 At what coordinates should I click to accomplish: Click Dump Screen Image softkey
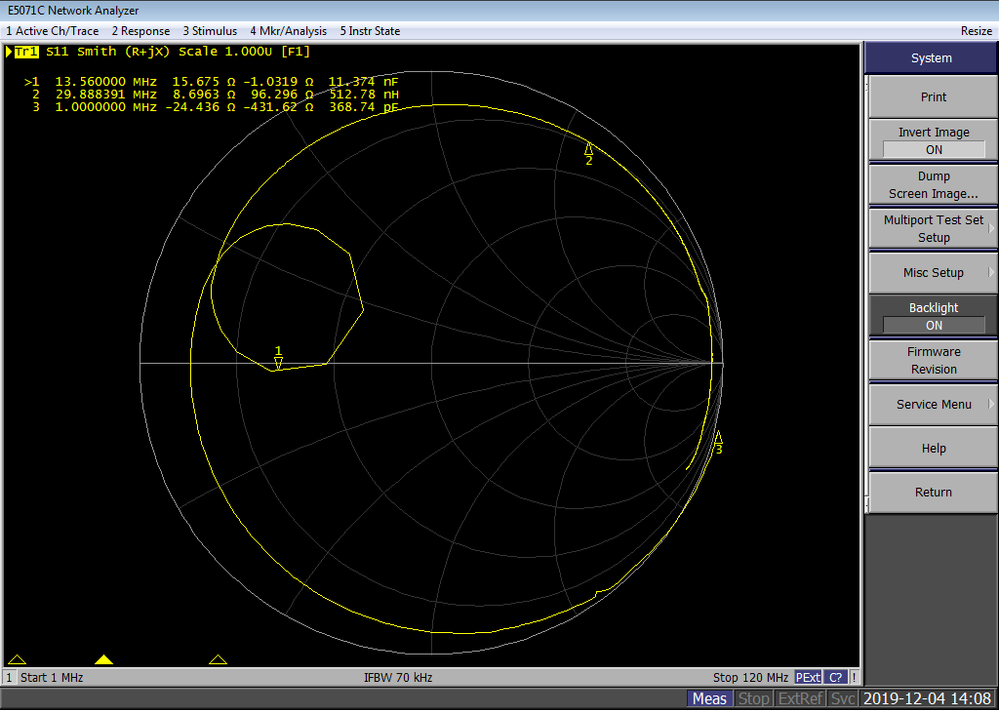tap(933, 185)
